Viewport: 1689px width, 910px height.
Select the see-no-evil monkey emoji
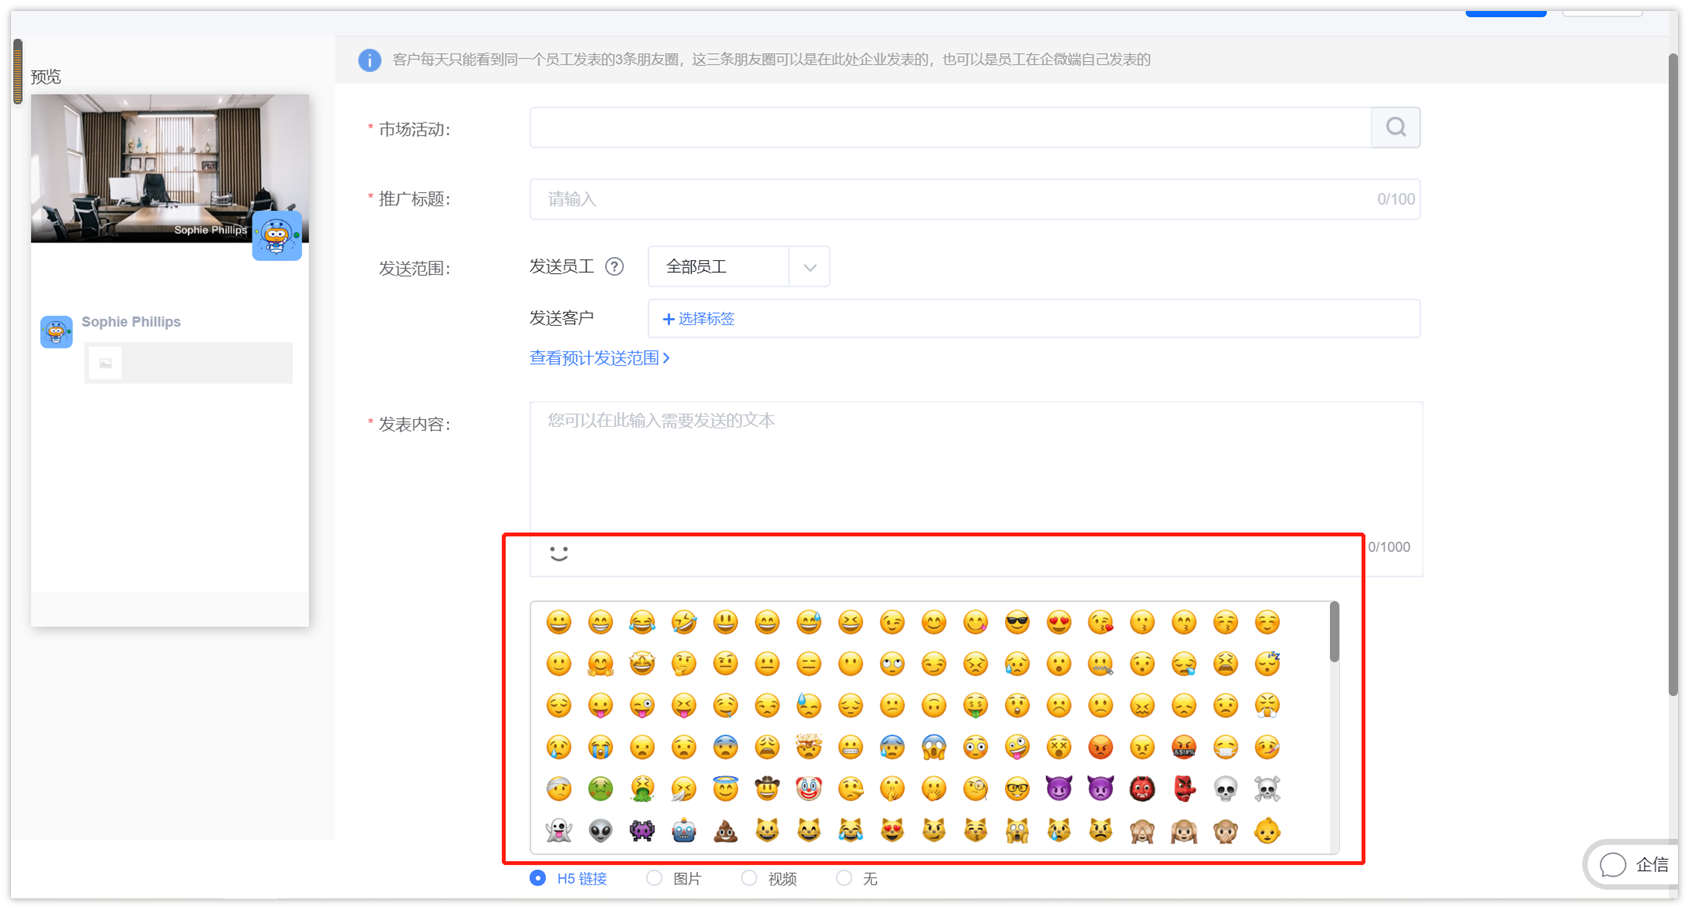pyautogui.click(x=1142, y=830)
